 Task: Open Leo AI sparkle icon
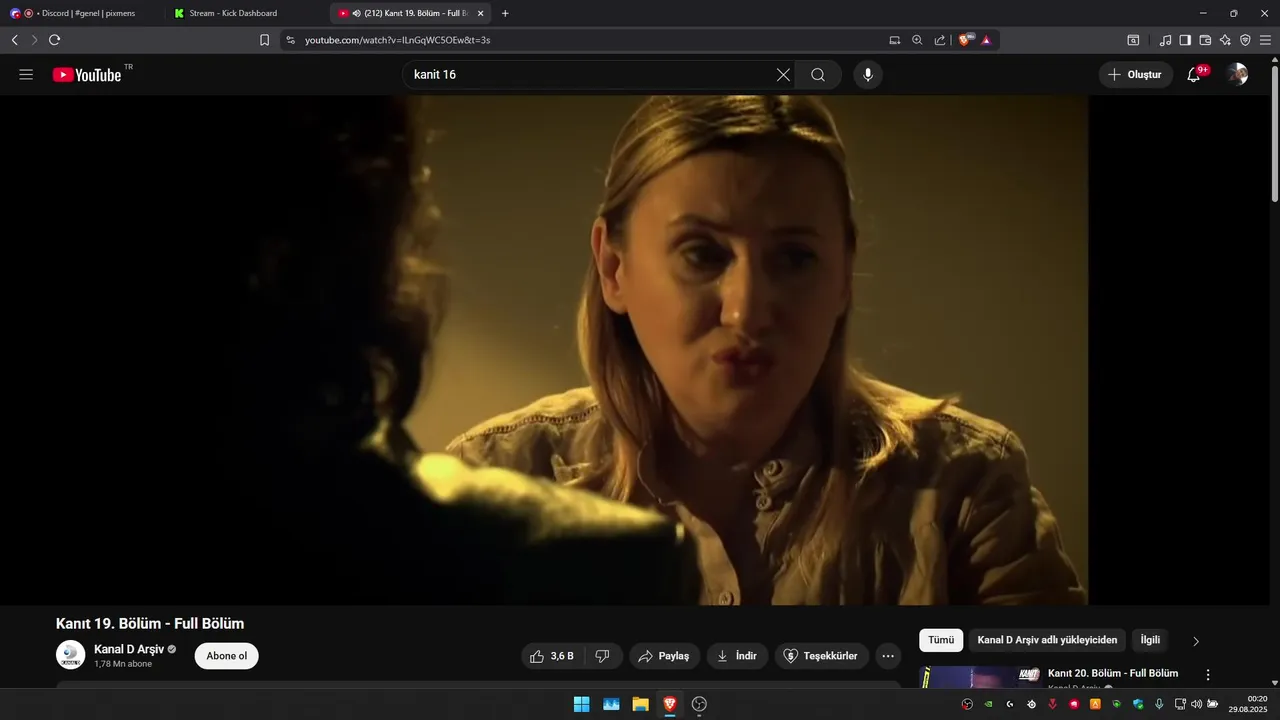(1225, 40)
